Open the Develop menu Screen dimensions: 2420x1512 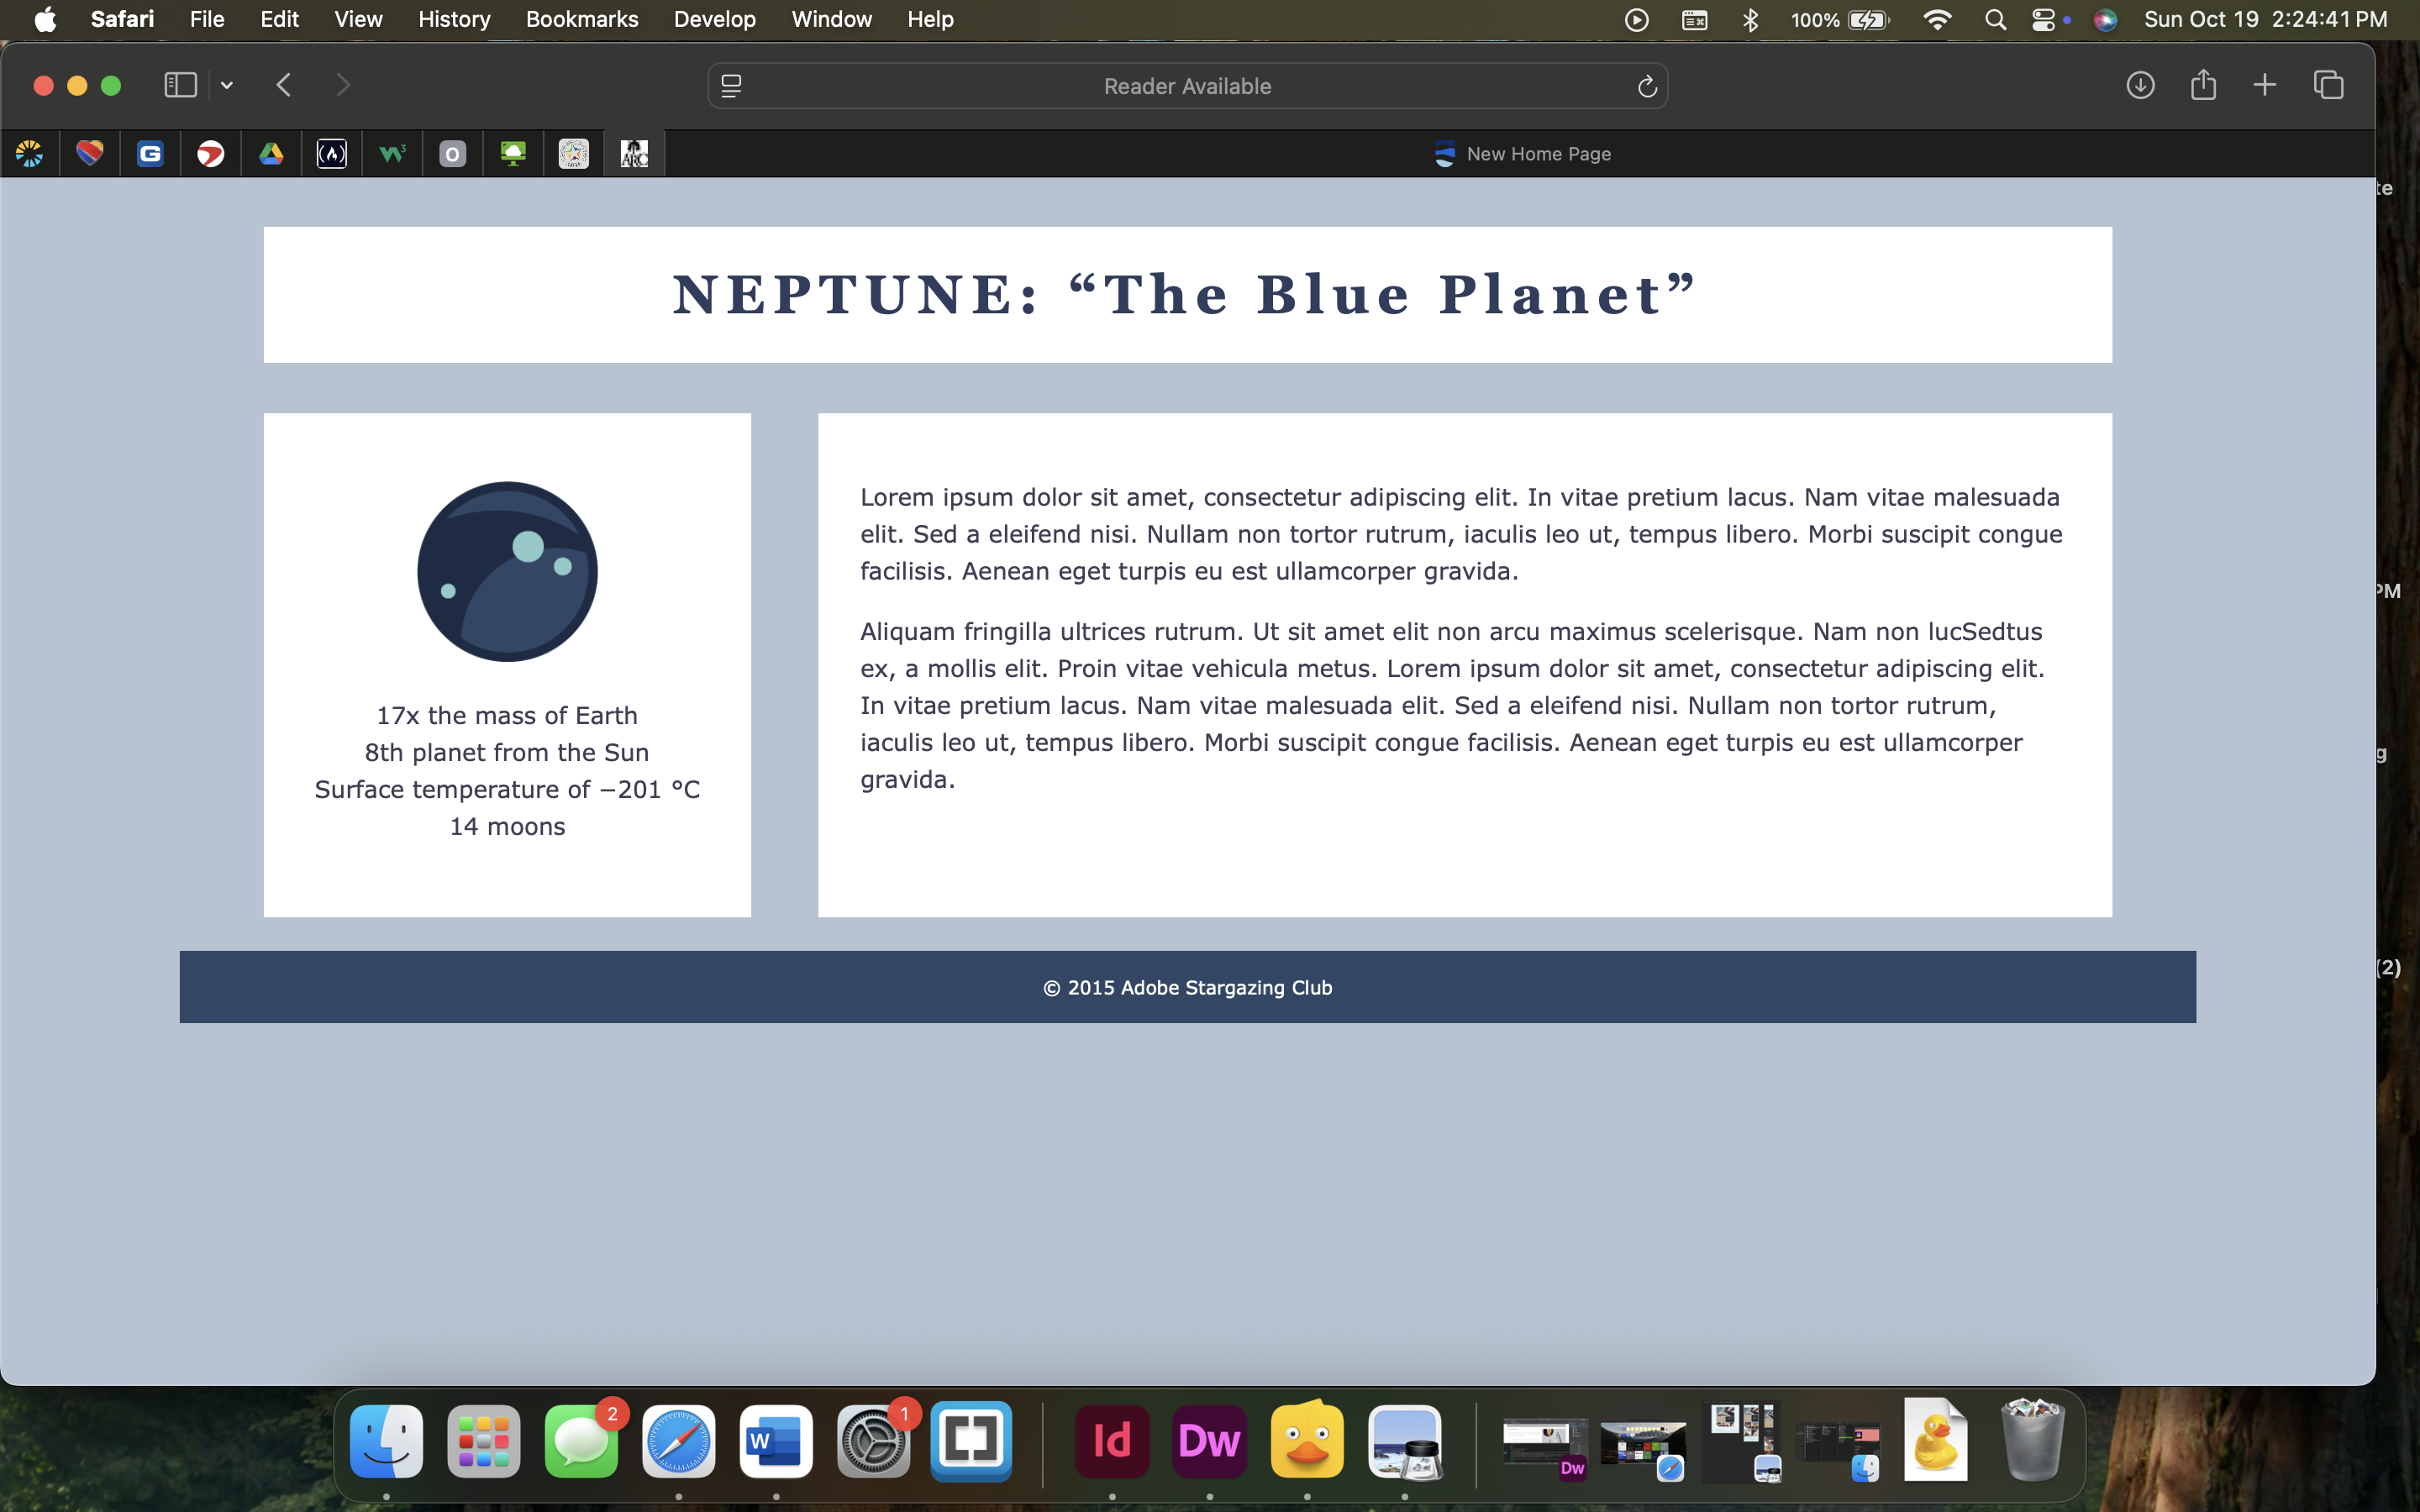pyautogui.click(x=714, y=20)
